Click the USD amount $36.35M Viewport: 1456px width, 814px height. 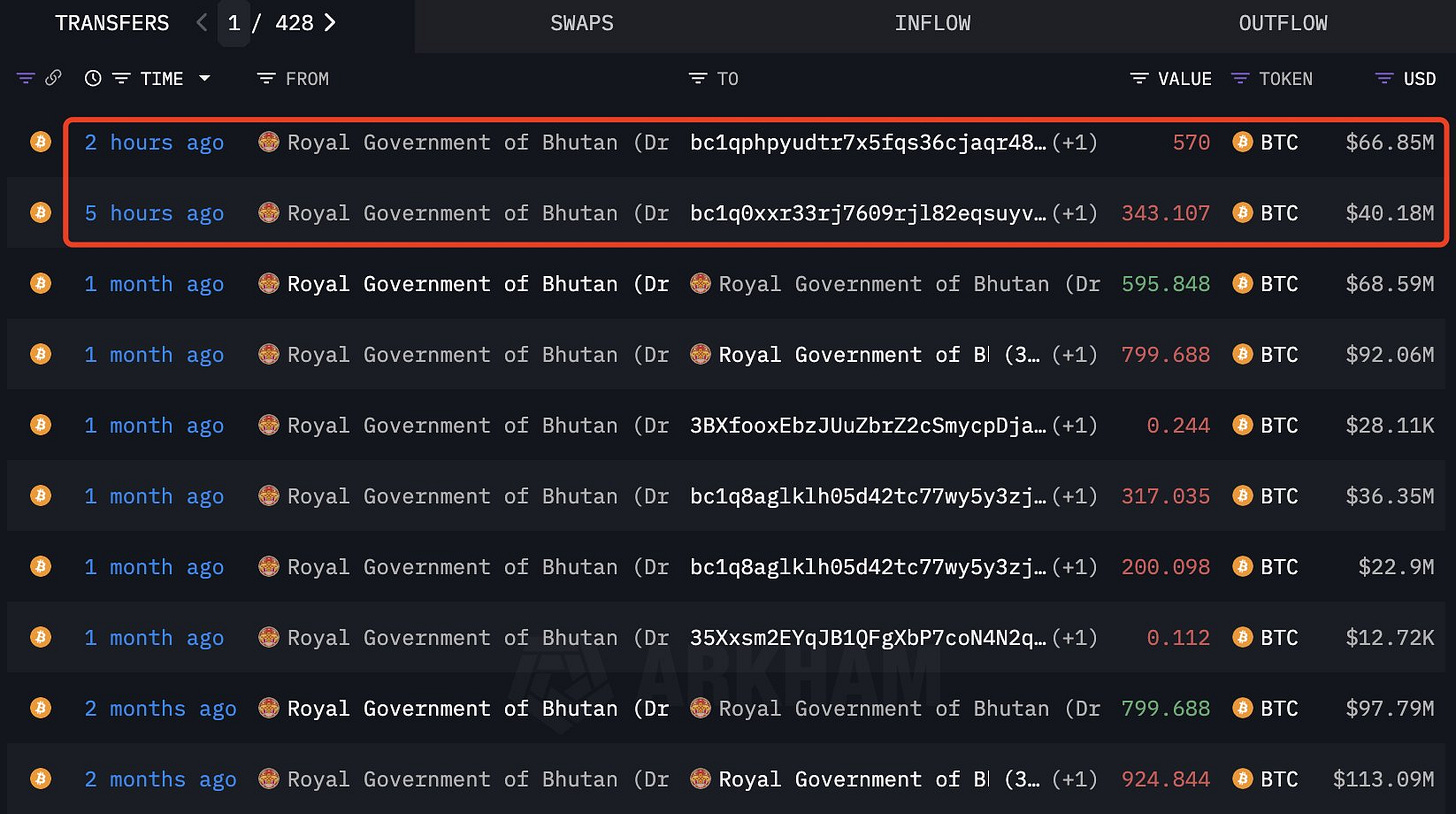(x=1390, y=495)
